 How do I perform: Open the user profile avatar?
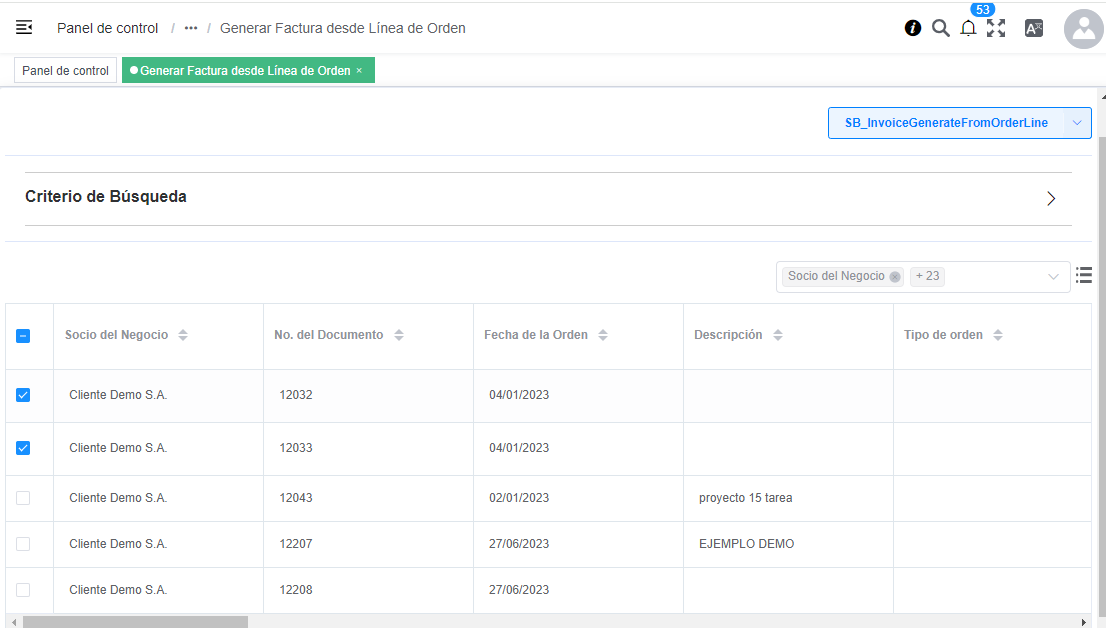(x=1083, y=30)
